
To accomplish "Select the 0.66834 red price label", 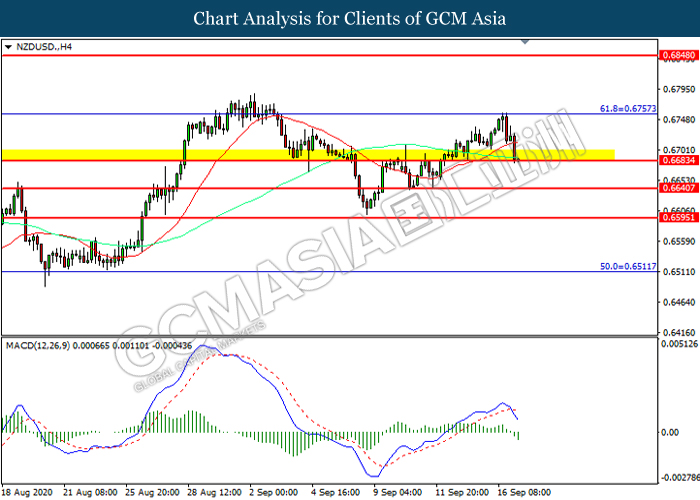I will coord(679,160).
